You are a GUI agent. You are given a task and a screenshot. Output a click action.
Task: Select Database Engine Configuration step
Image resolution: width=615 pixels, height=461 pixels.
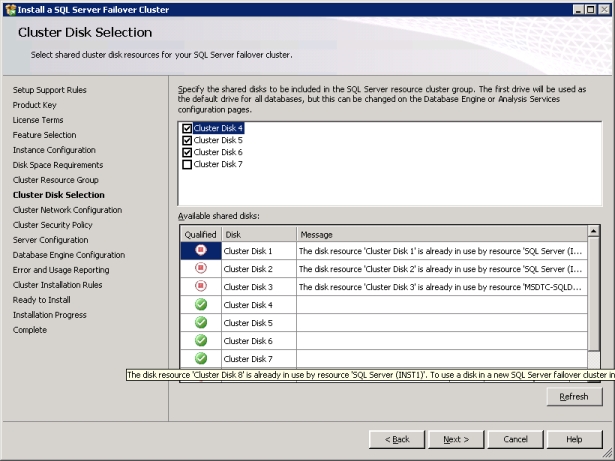coord(69,255)
